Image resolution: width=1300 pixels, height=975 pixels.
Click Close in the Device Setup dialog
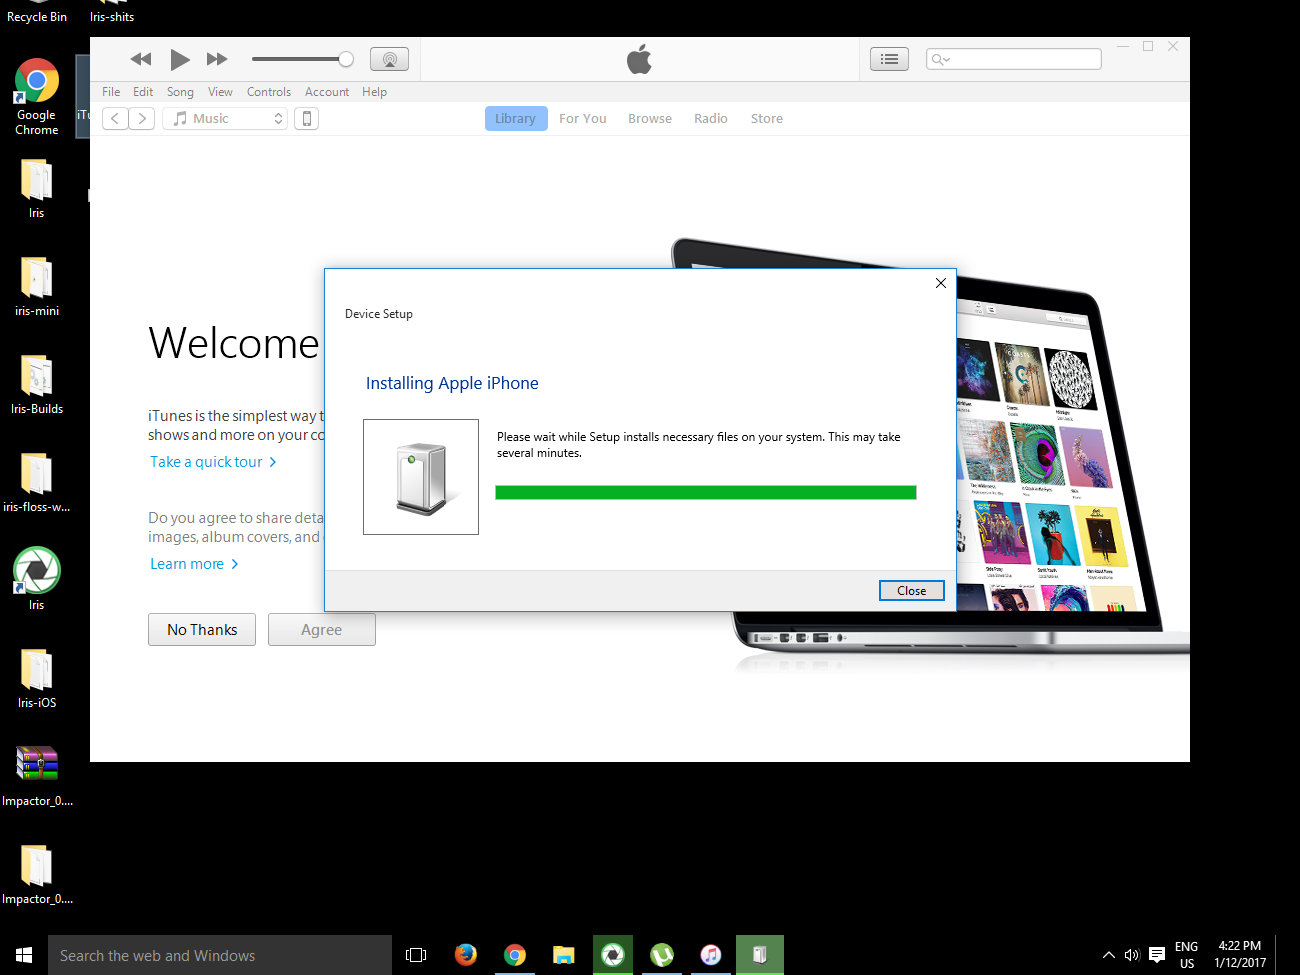(x=912, y=591)
